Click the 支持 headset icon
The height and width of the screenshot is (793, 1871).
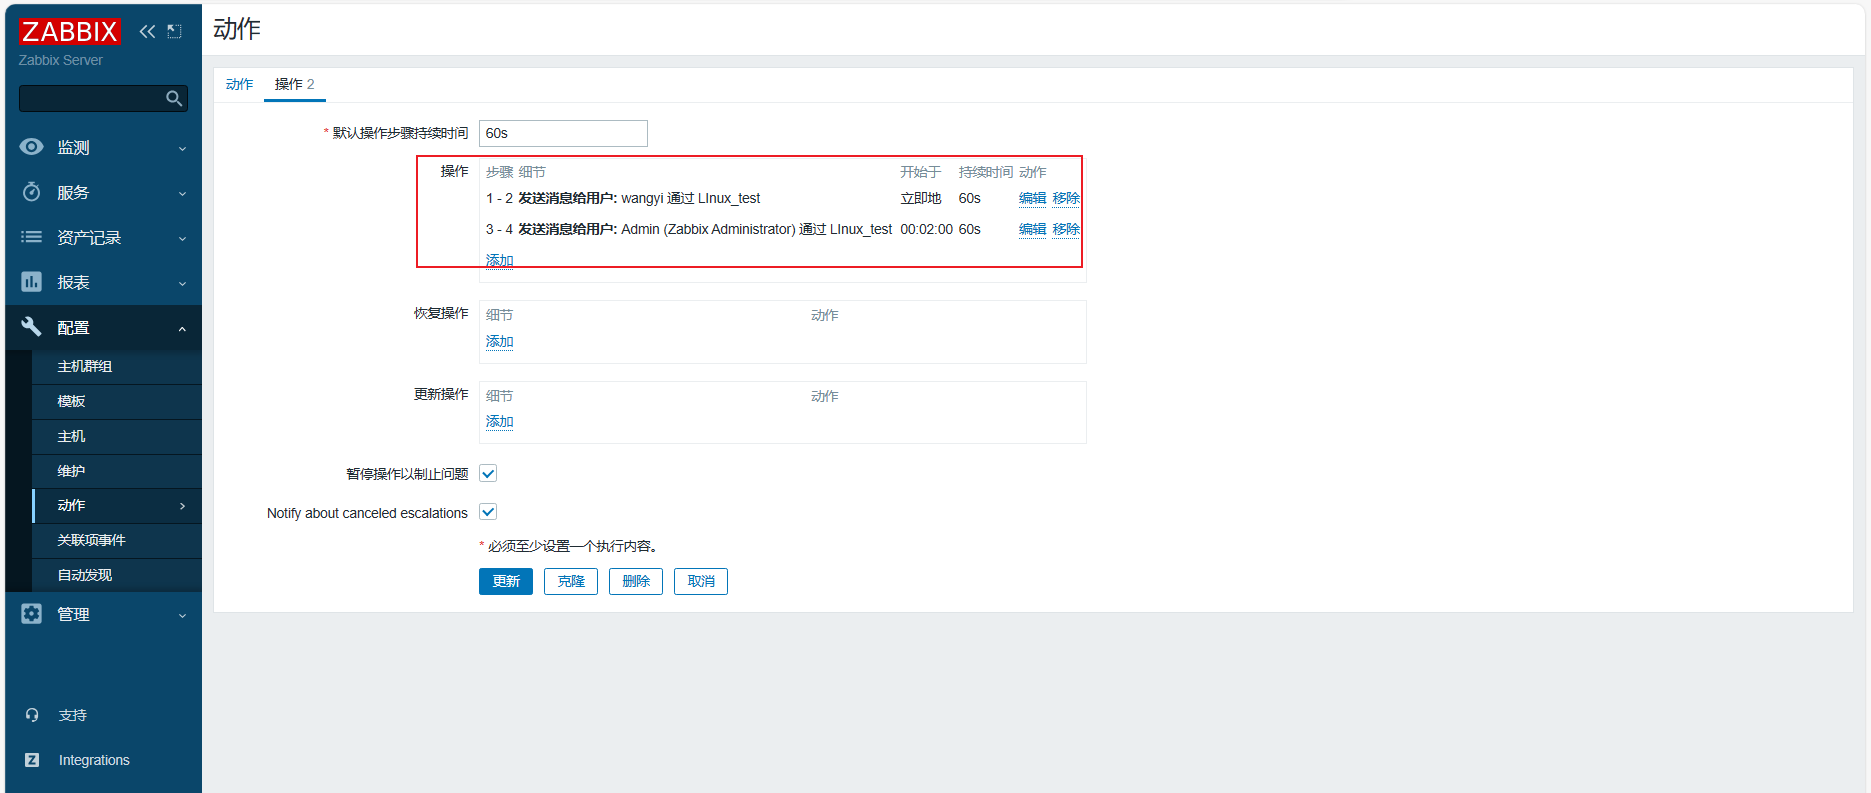point(32,715)
